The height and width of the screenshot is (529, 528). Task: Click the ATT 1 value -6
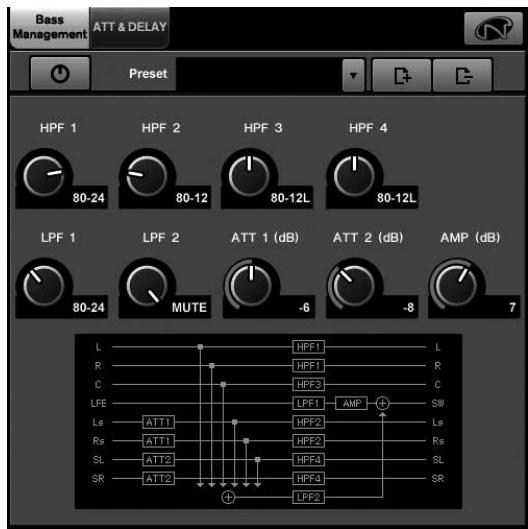[304, 307]
